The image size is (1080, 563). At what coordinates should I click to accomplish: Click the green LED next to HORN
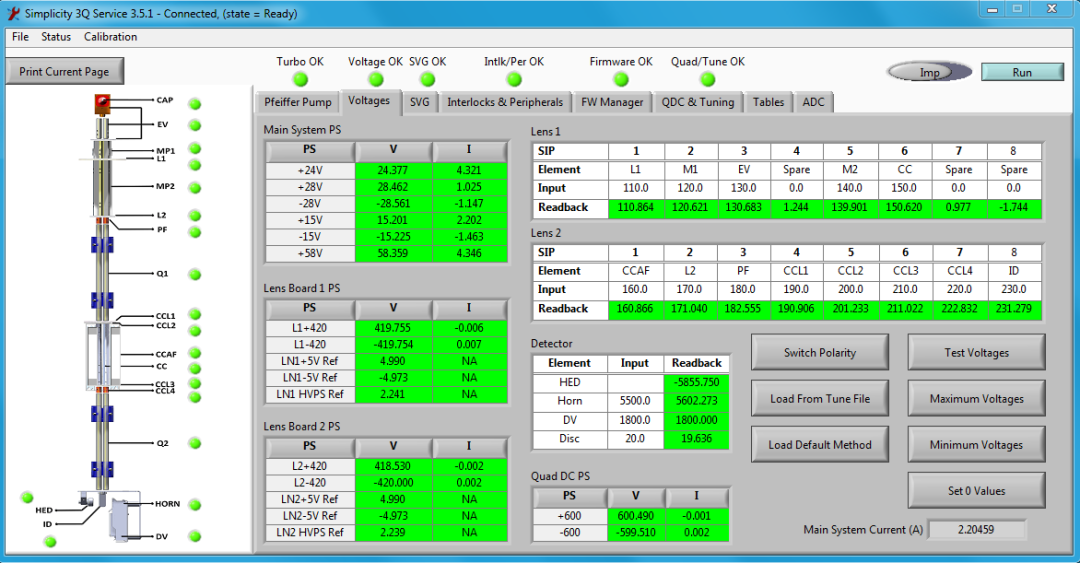(195, 504)
